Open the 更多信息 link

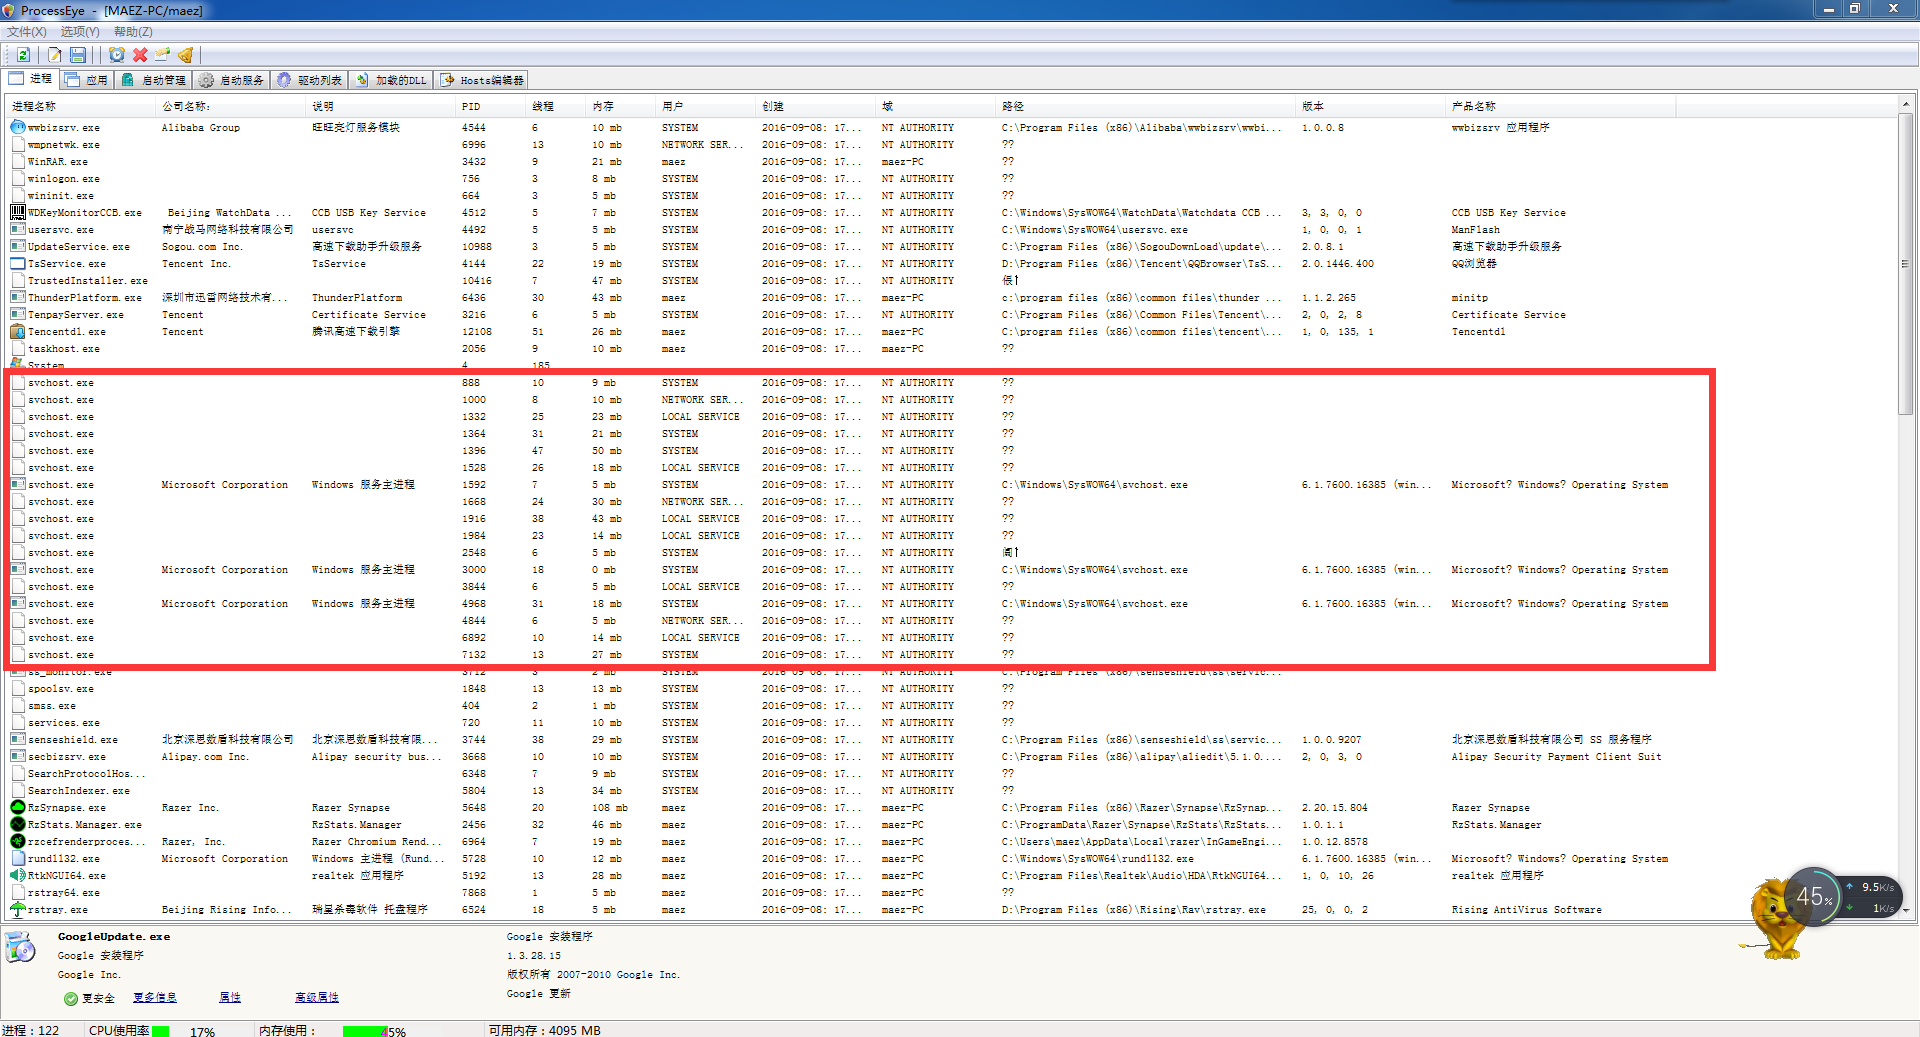click(155, 998)
